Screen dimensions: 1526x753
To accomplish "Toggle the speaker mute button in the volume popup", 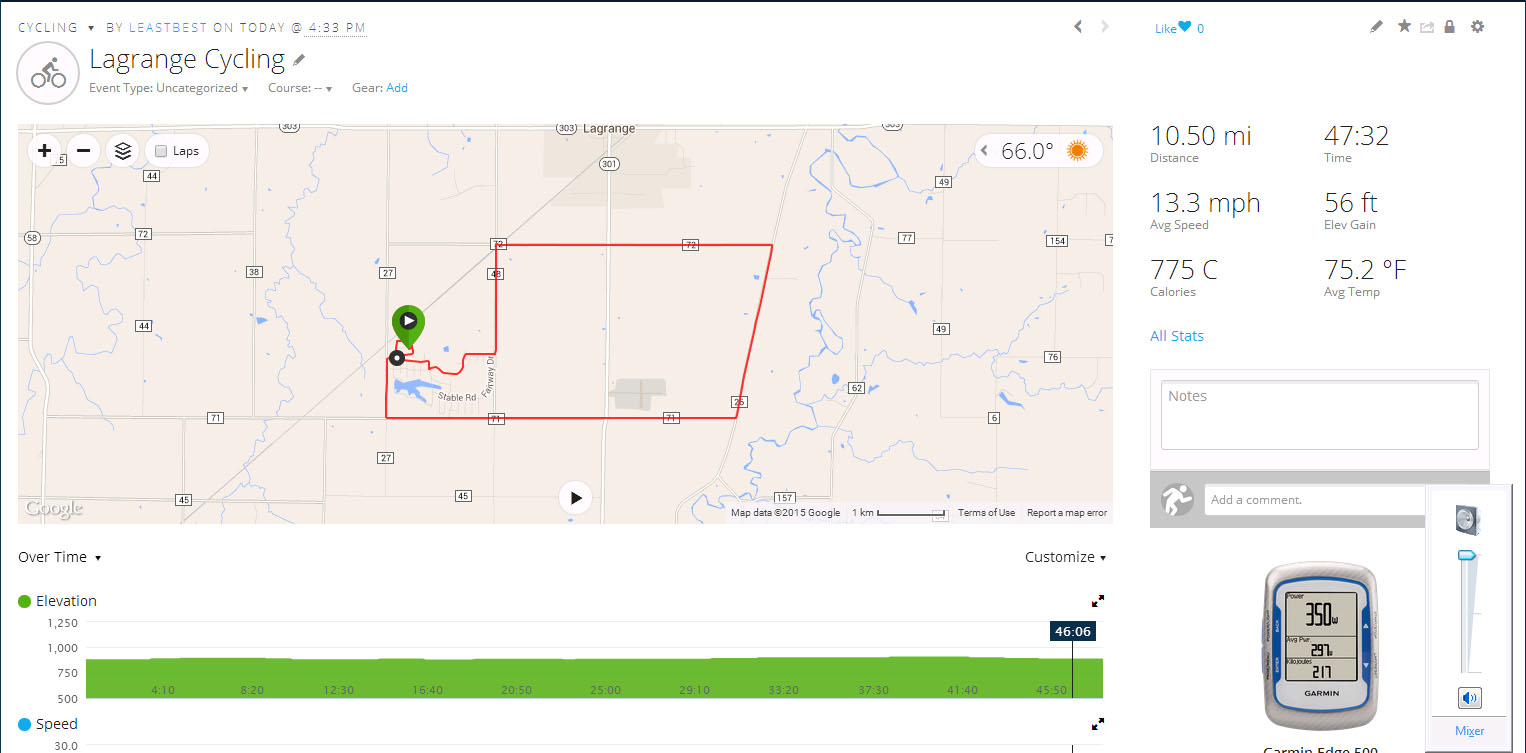I will [x=1469, y=698].
